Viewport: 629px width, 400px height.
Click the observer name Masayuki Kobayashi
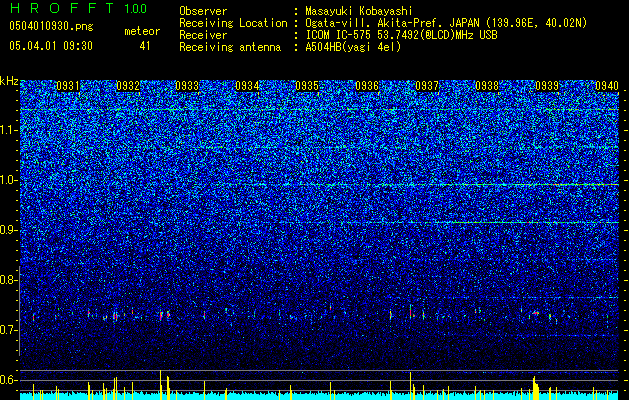359,11
